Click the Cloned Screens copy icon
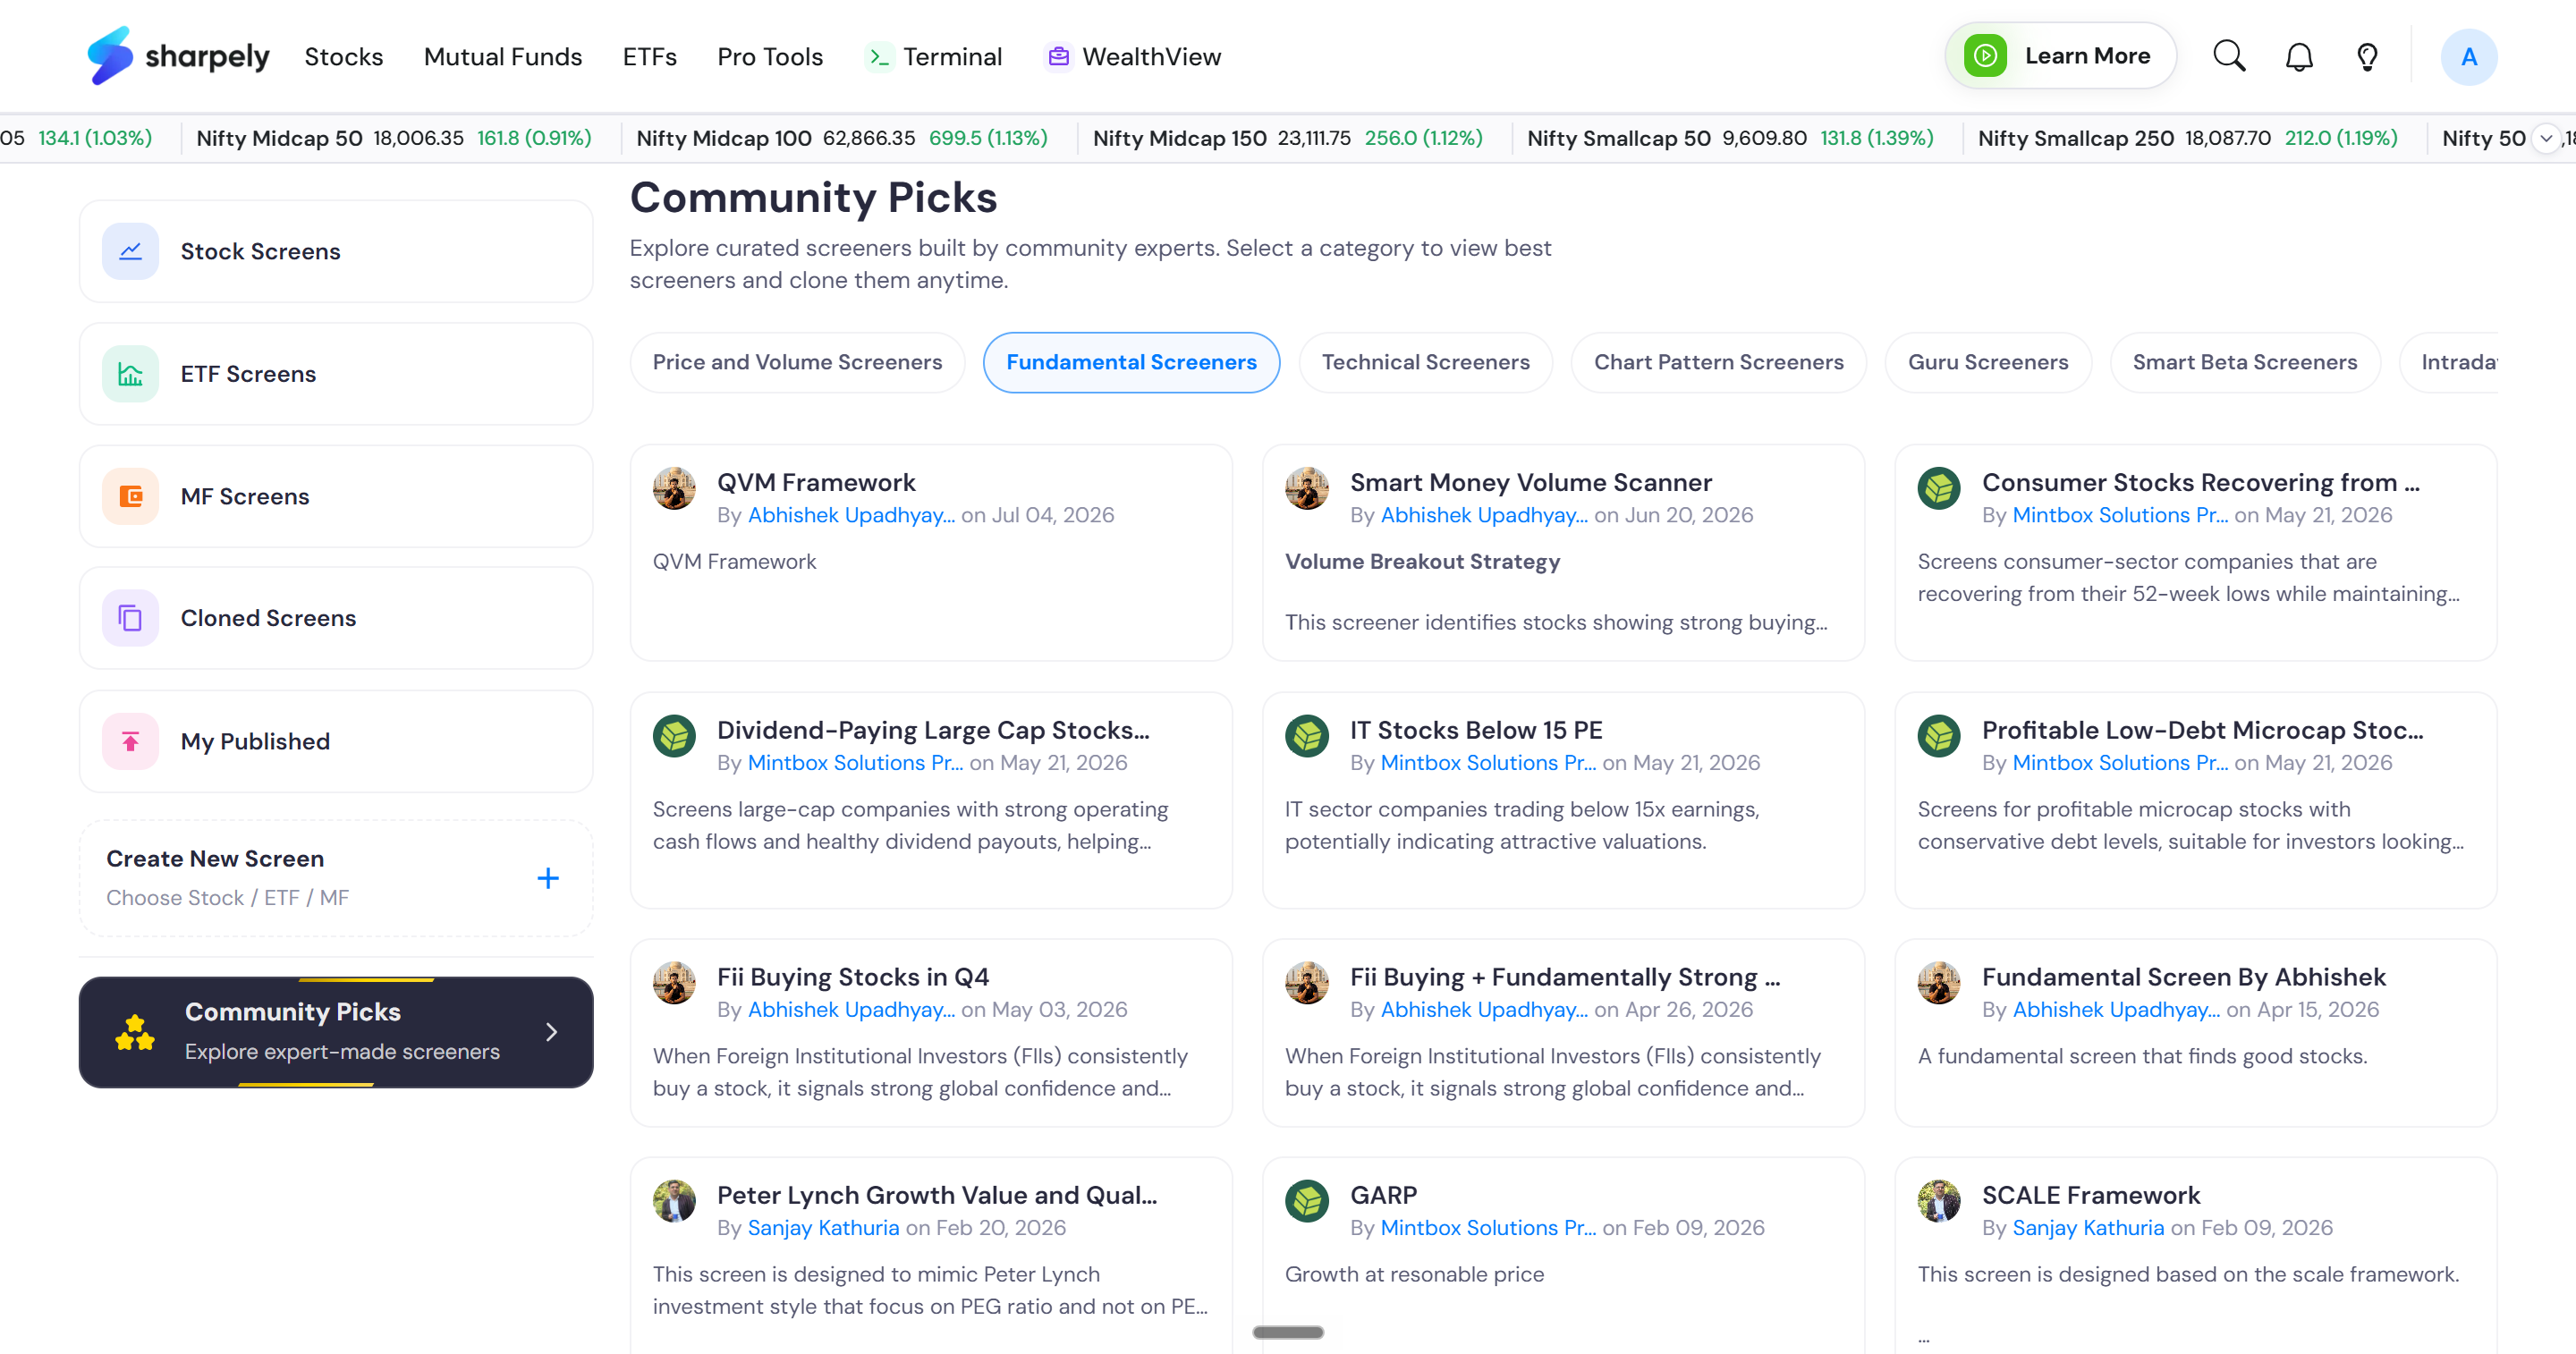Image resolution: width=2576 pixels, height=1354 pixels. coord(131,618)
